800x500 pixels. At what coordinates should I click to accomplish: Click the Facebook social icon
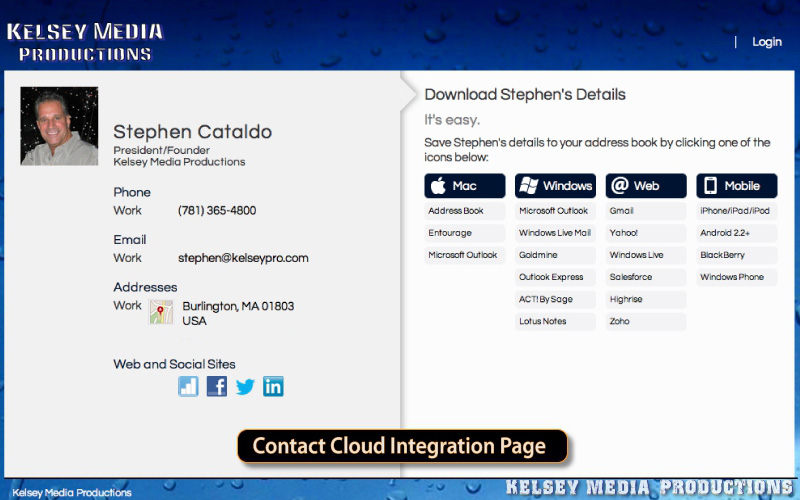point(217,386)
